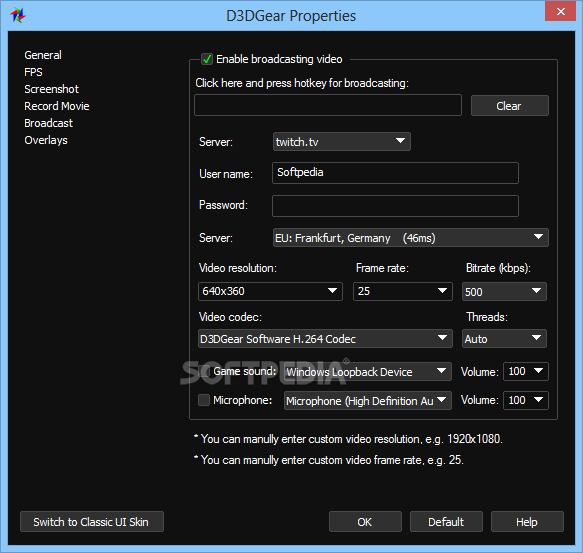Enable the Microphone checkbox

point(204,400)
